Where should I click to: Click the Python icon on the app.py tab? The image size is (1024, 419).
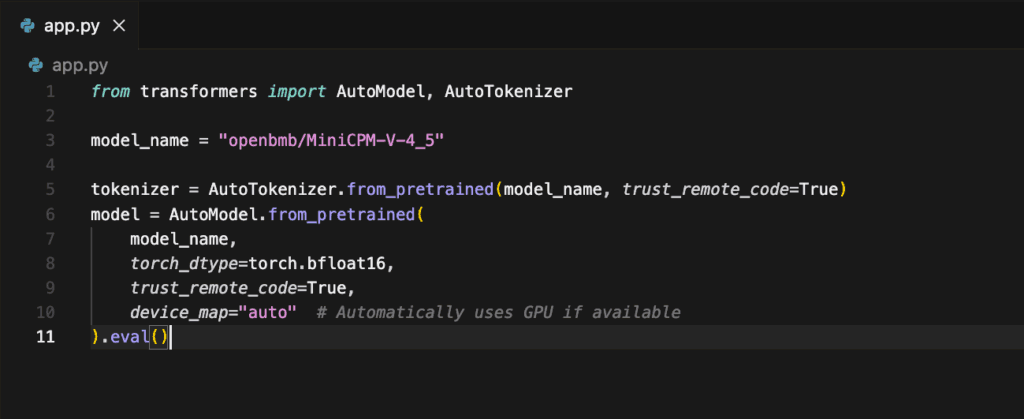coord(27,26)
